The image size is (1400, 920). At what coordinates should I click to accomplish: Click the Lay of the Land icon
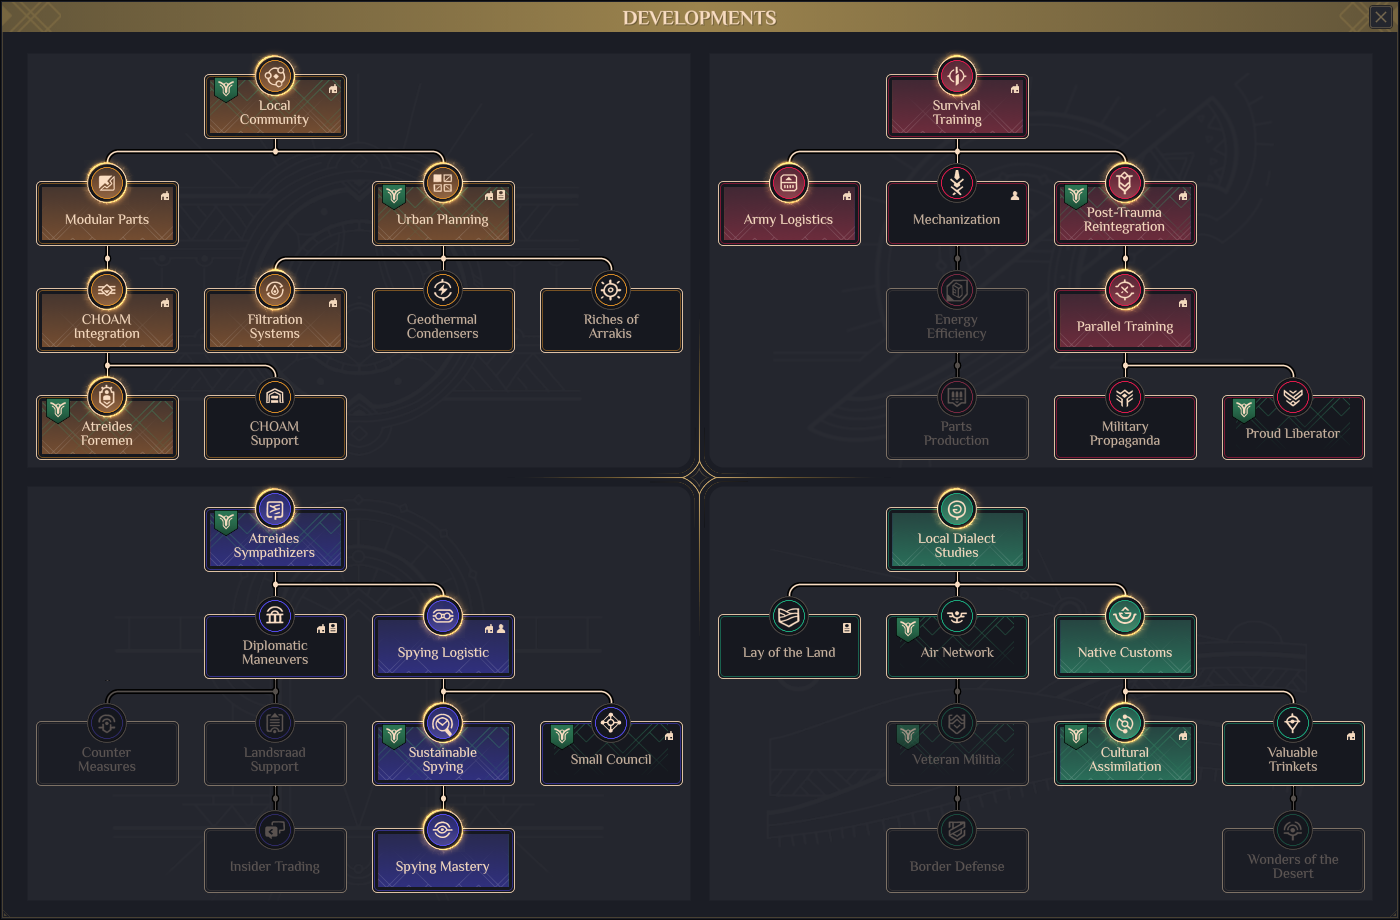pyautogui.click(x=789, y=616)
